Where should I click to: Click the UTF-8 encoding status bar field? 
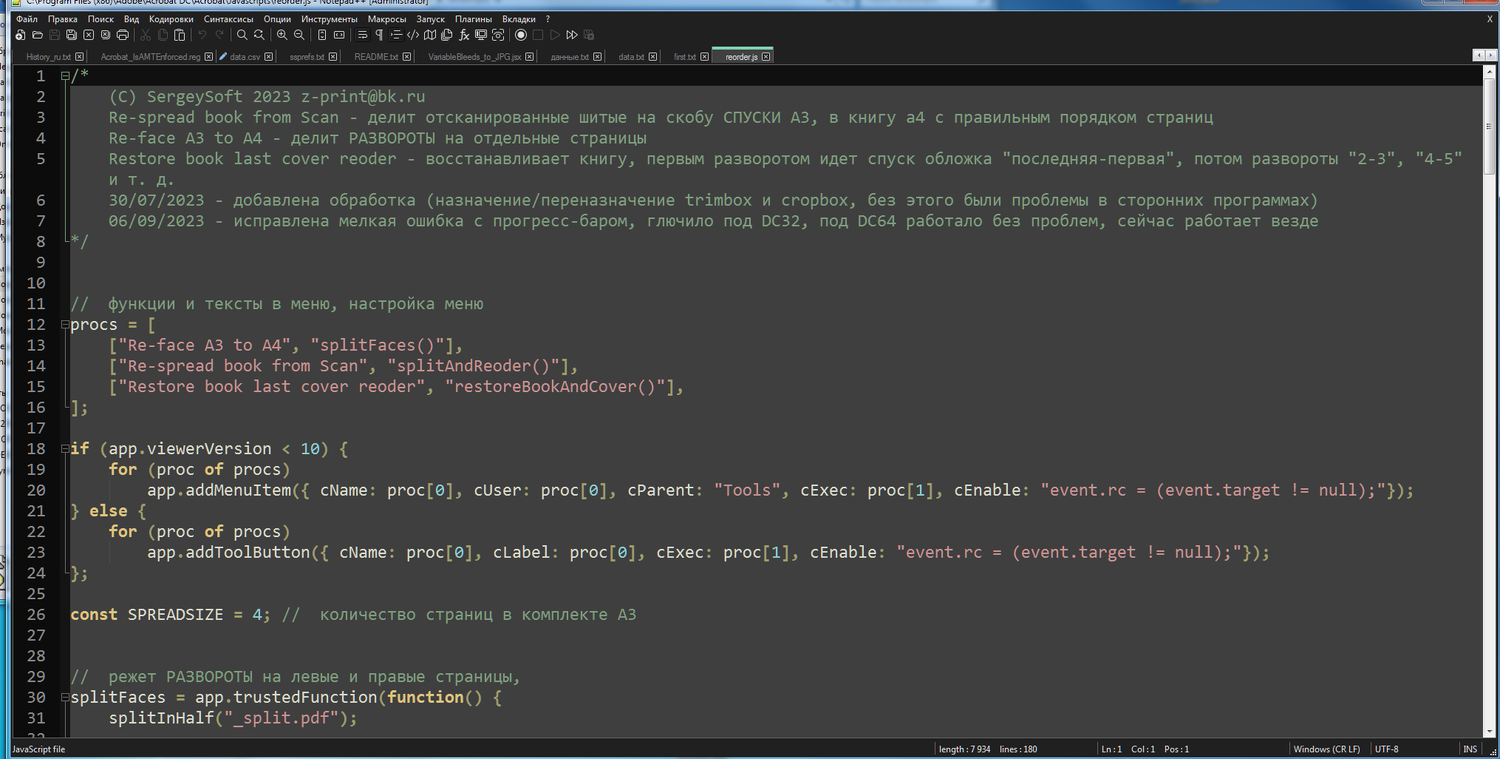pyautogui.click(x=1414, y=749)
